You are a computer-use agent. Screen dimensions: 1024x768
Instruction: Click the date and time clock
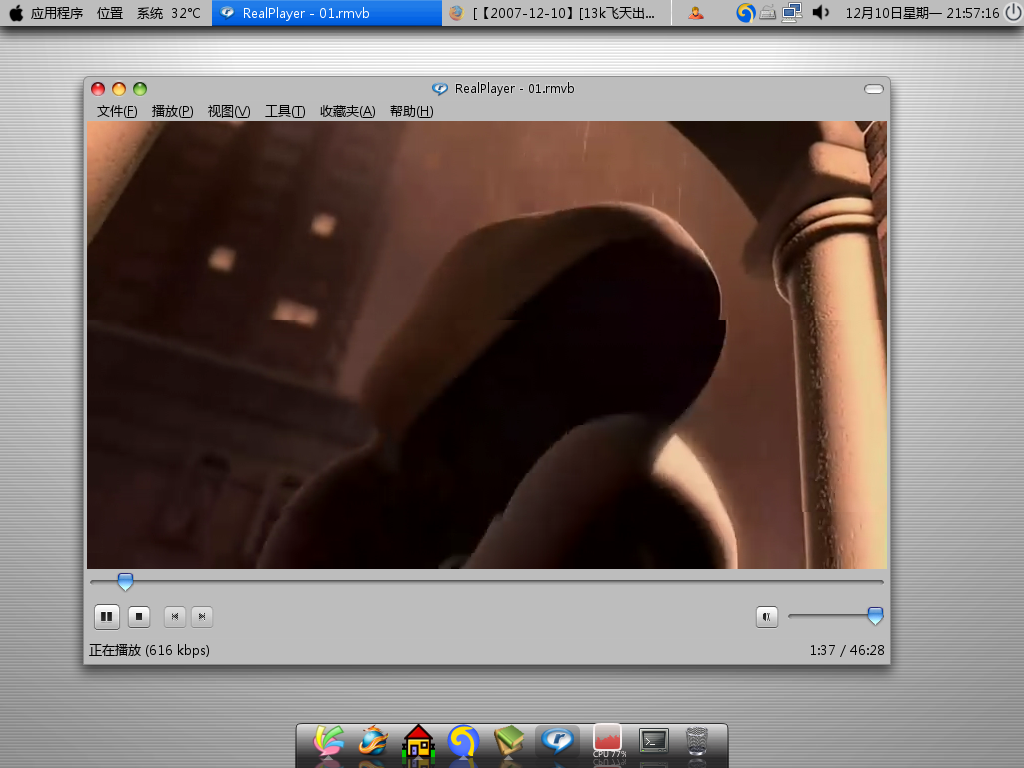click(922, 13)
